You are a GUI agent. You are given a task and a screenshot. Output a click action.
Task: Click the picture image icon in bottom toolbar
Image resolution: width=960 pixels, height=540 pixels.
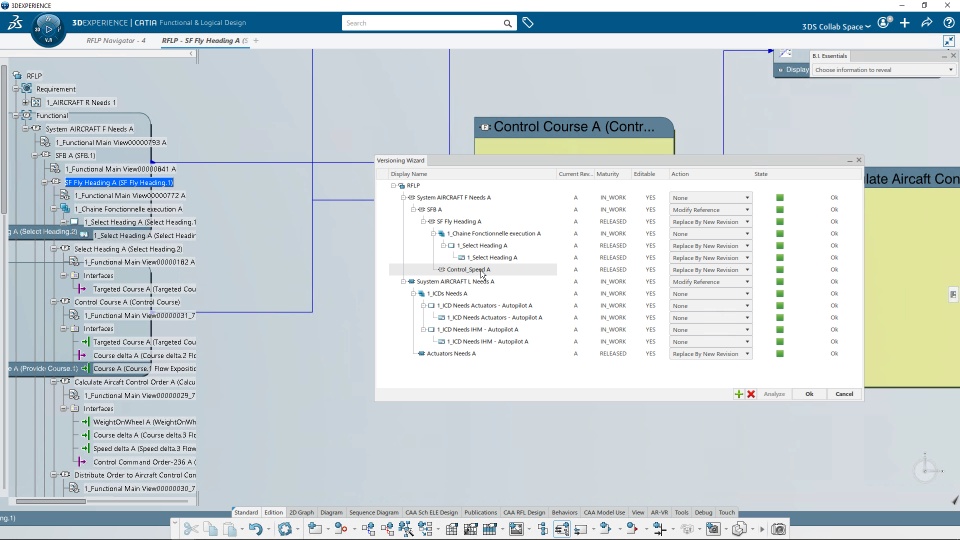coord(516,529)
